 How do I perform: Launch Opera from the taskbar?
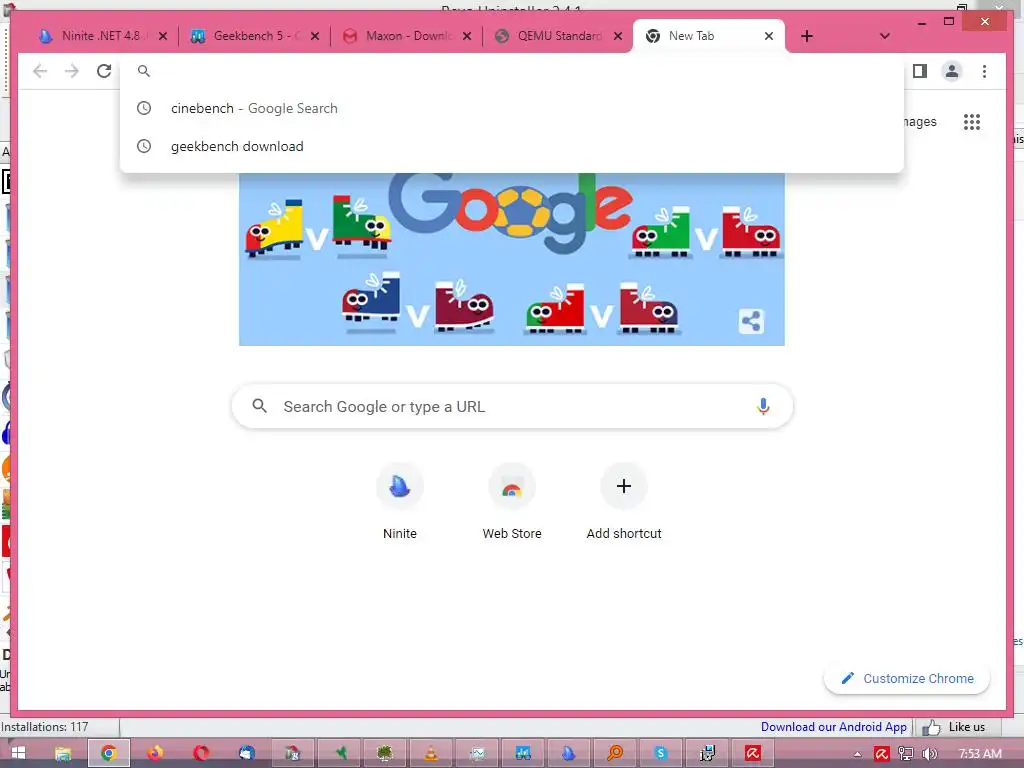point(201,754)
